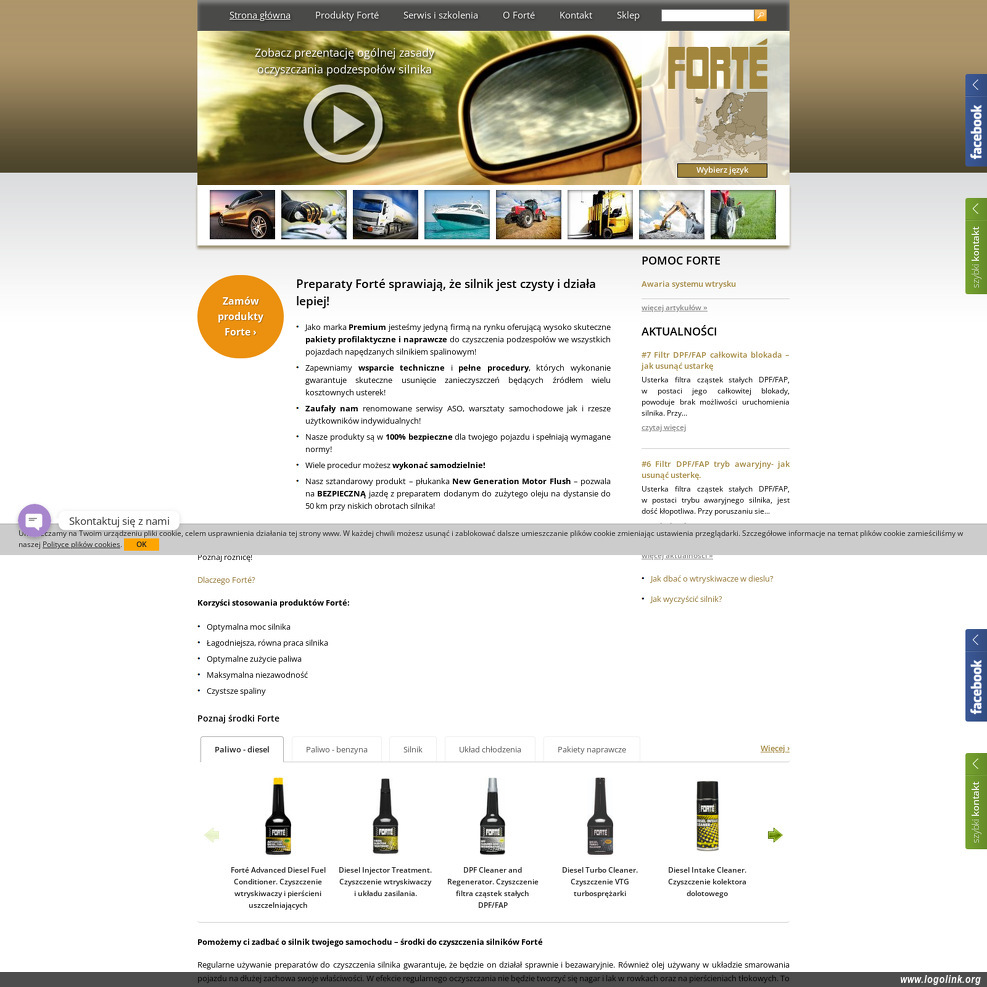
Task: Open the Forté Advanced Diesel Fuel Conditioner title
Action: tap(278, 888)
